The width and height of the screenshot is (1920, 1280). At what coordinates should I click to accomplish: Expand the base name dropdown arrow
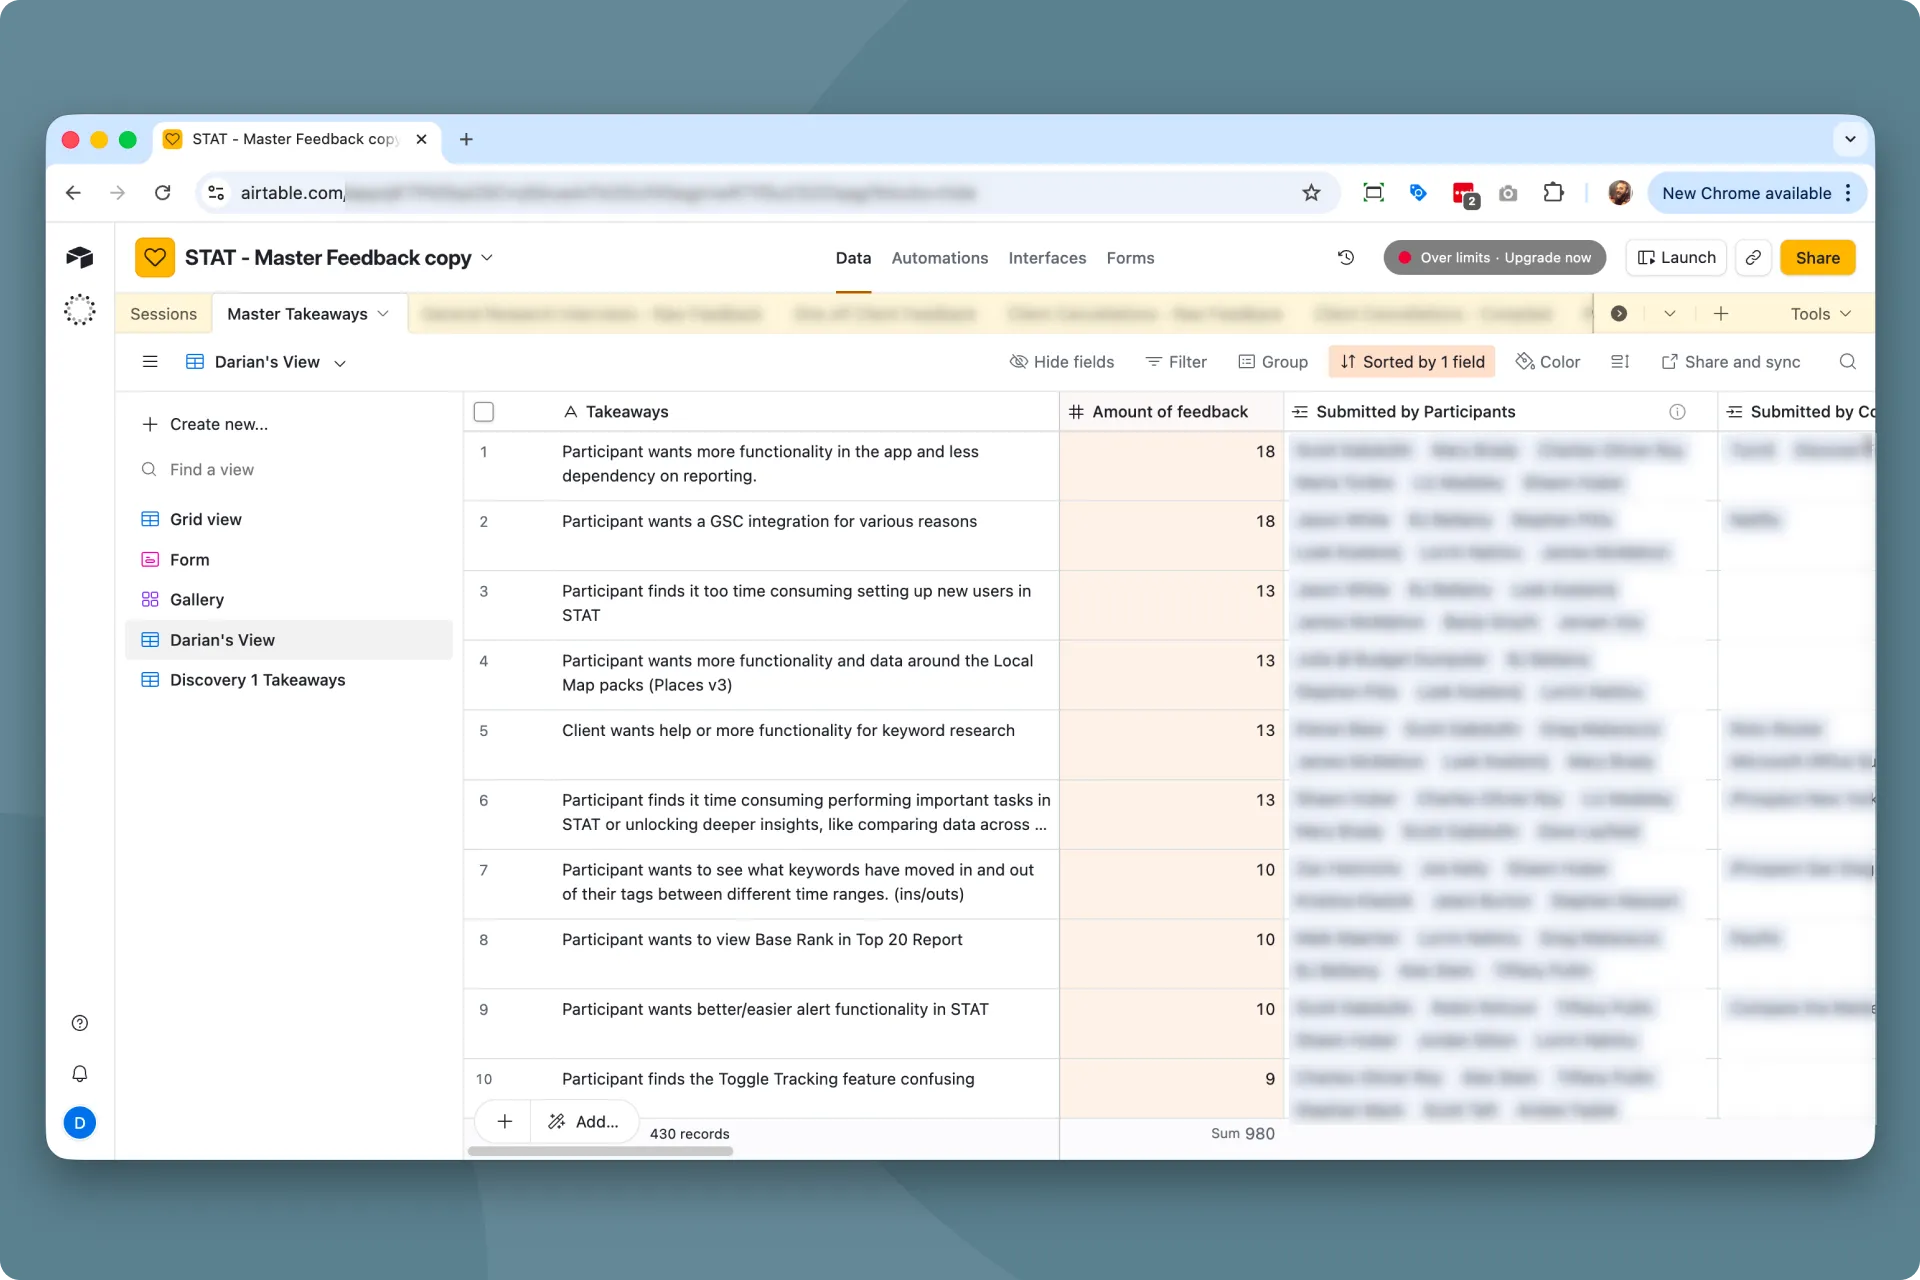(x=487, y=257)
